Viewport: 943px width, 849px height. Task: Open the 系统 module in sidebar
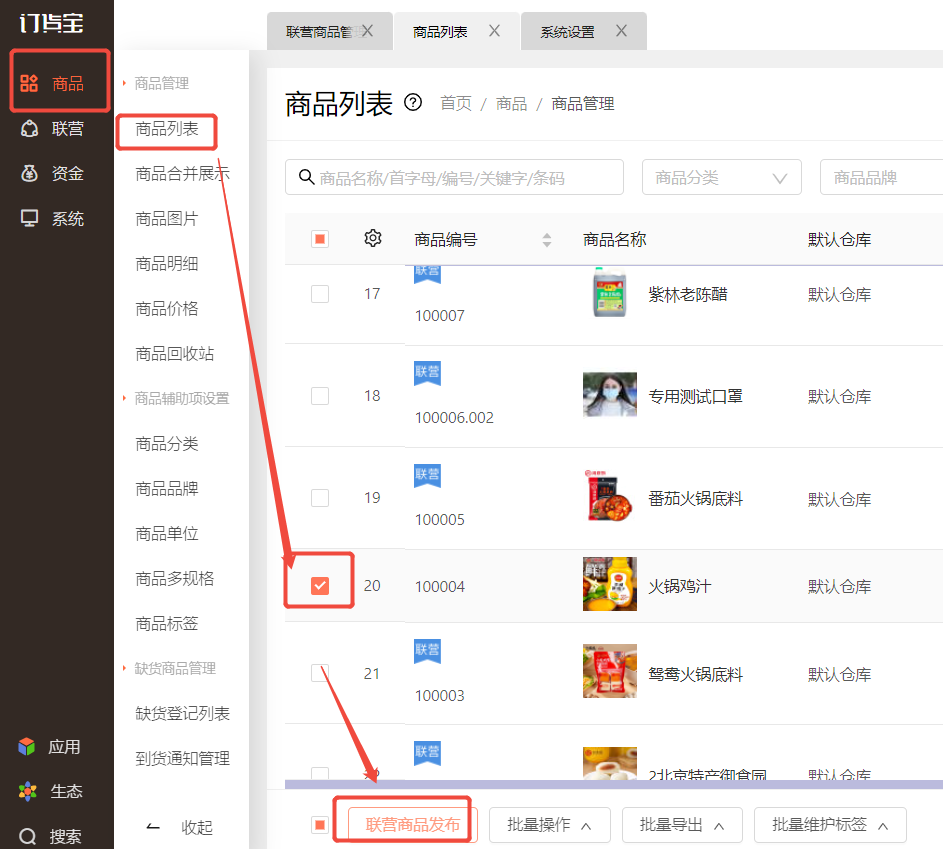point(52,218)
